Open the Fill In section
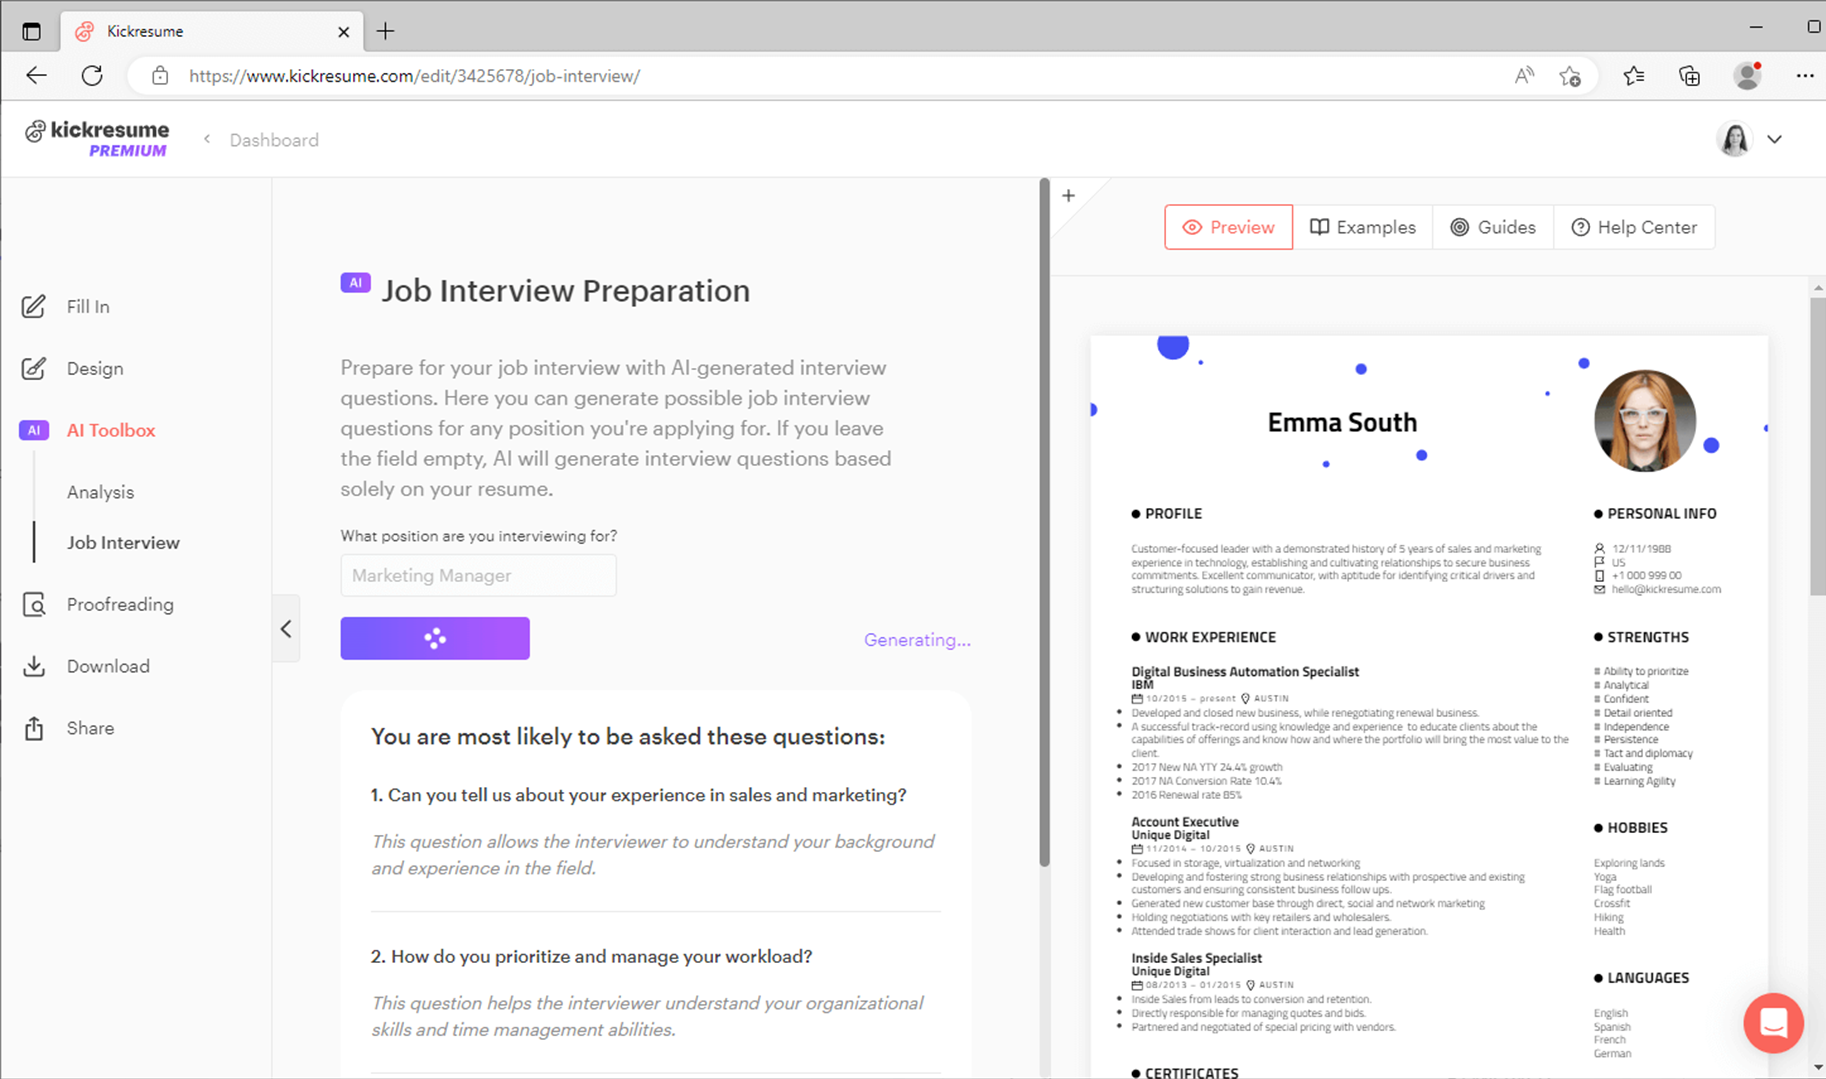1826x1079 pixels. (87, 306)
